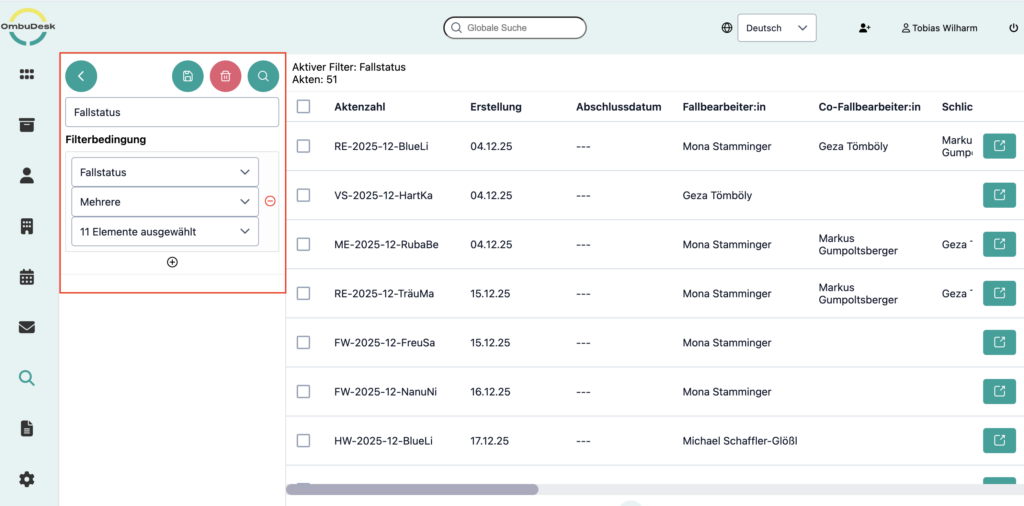Open the Deutsch language dropdown

[777, 28]
